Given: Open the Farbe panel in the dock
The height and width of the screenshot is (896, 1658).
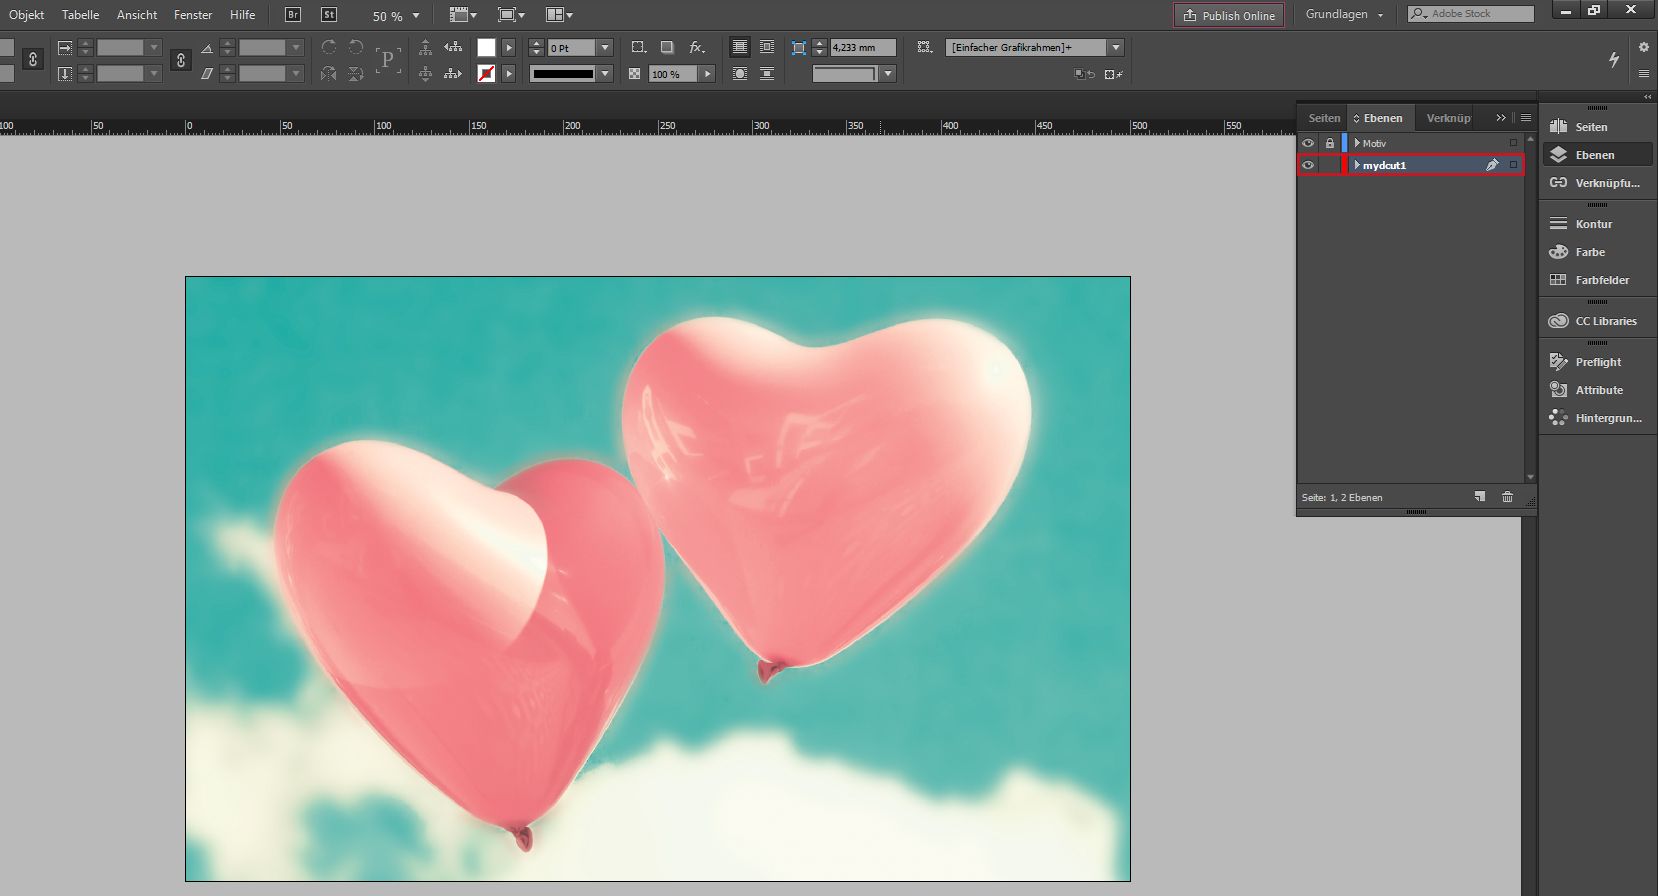Looking at the screenshot, I should click(x=1596, y=252).
